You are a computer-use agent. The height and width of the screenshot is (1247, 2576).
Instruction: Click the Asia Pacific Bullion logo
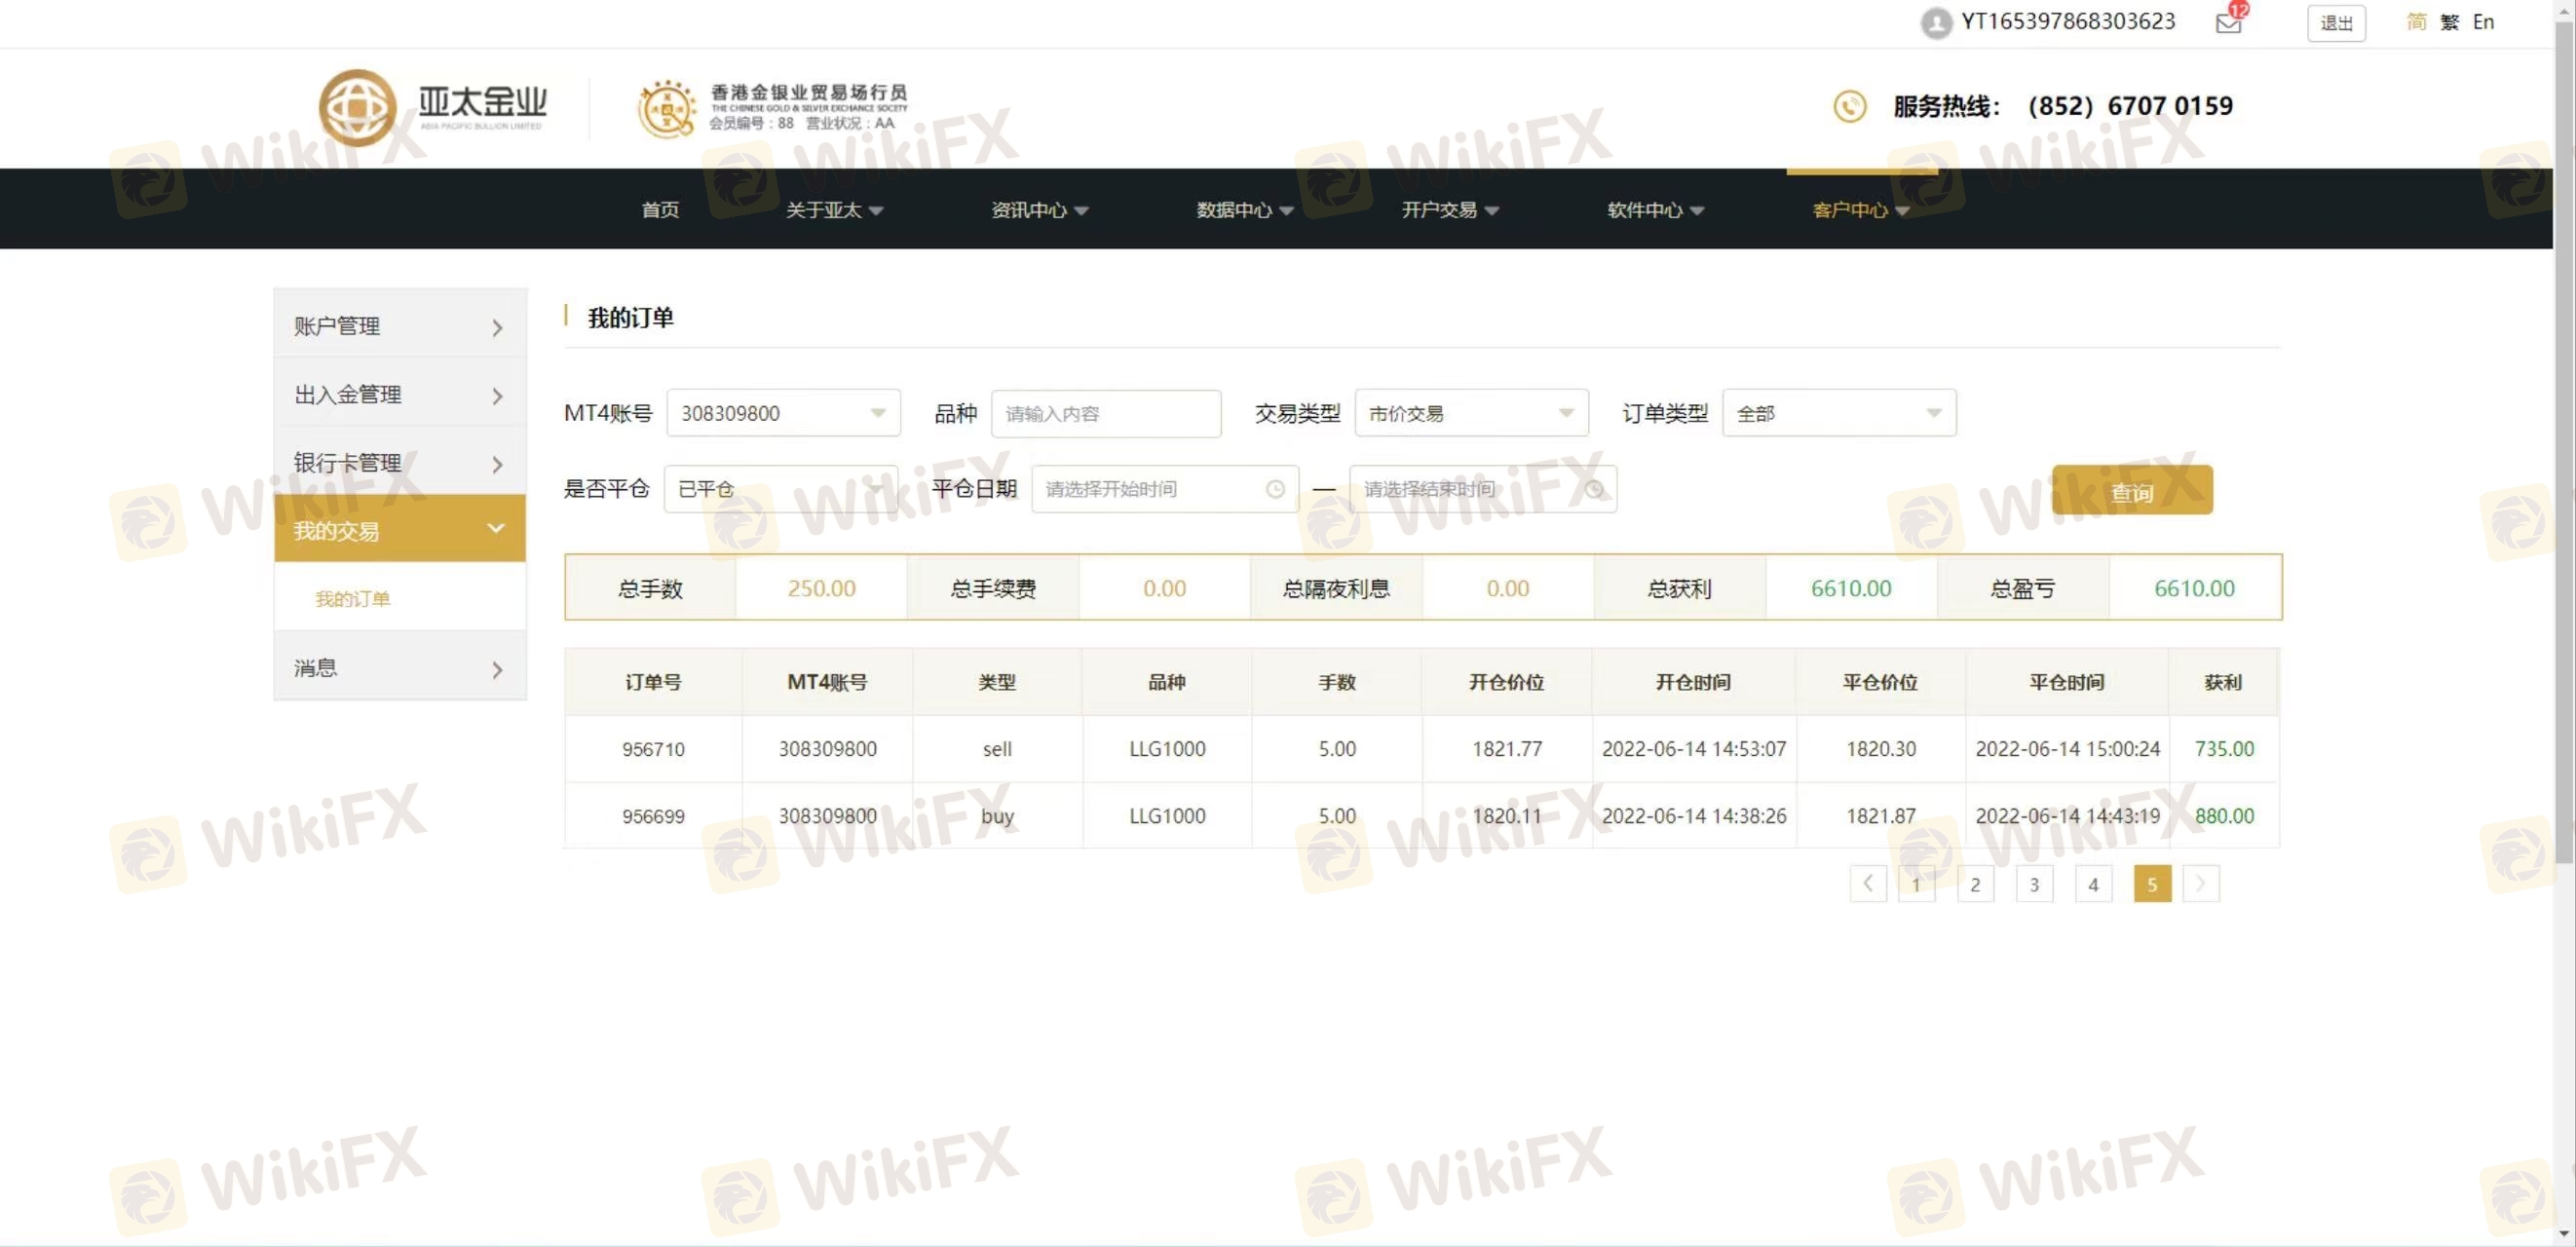pos(432,106)
